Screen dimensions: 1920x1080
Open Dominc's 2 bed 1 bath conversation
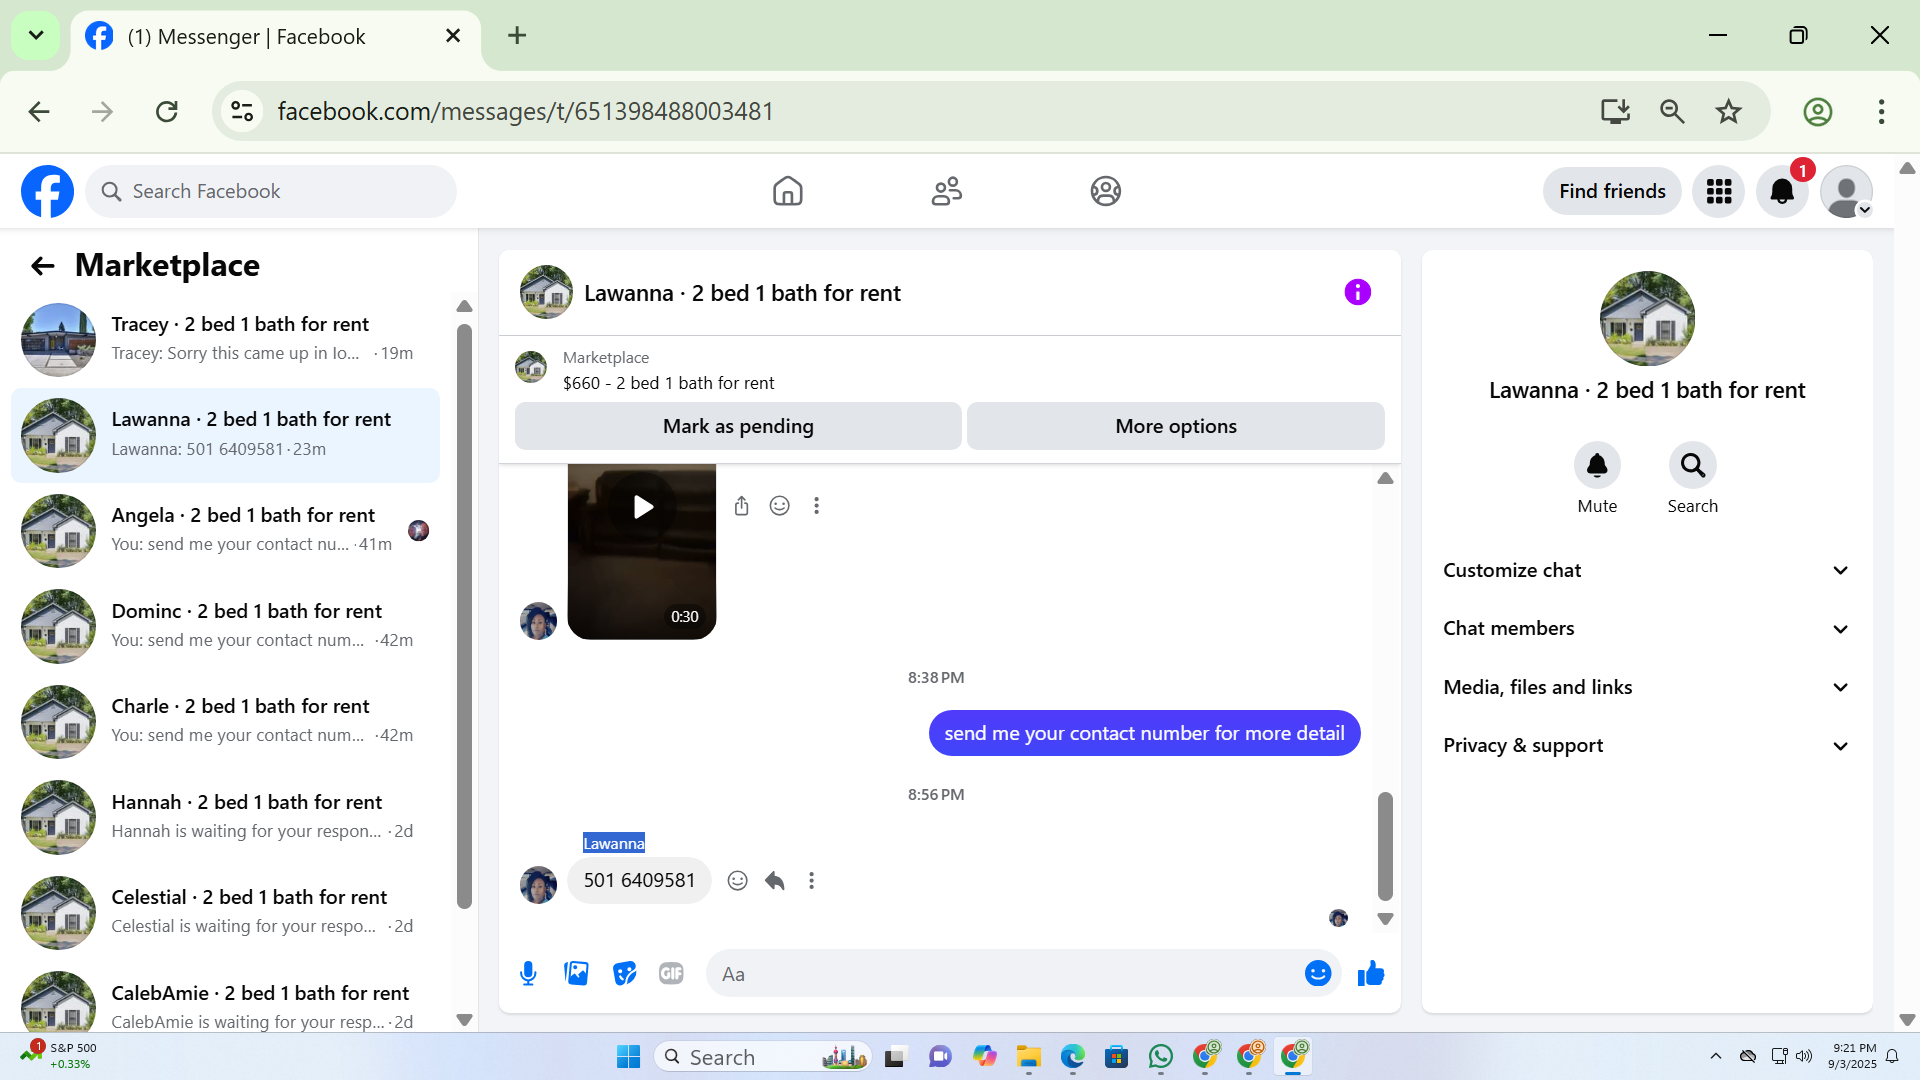tap(225, 626)
